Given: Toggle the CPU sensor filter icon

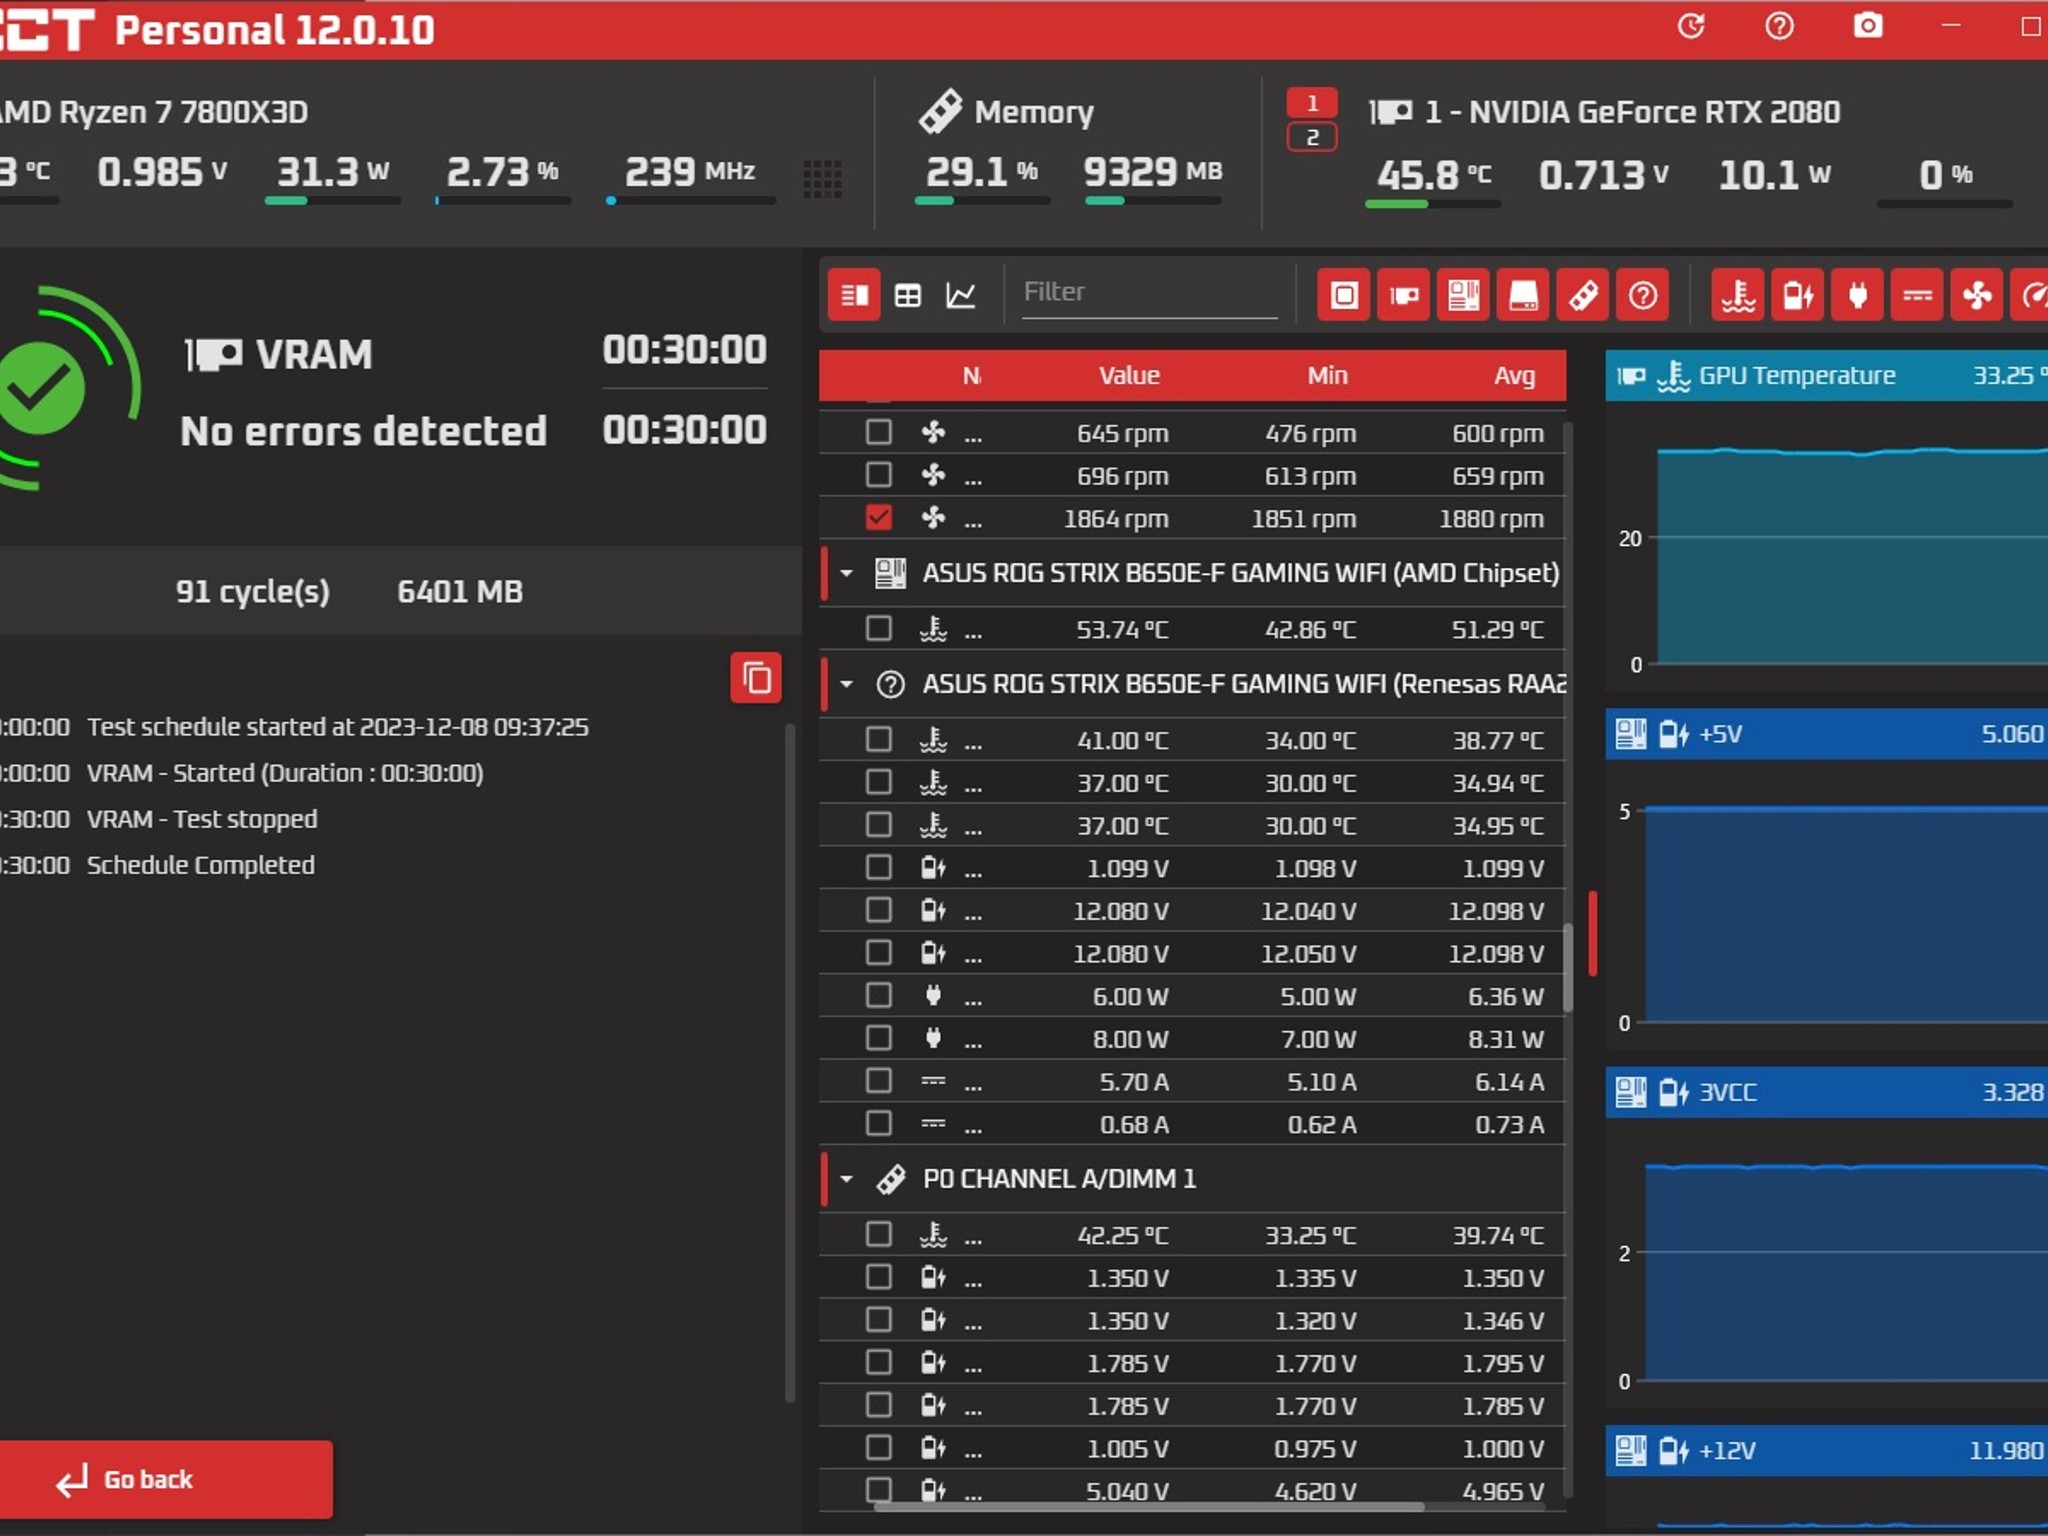Looking at the screenshot, I should click(1344, 295).
